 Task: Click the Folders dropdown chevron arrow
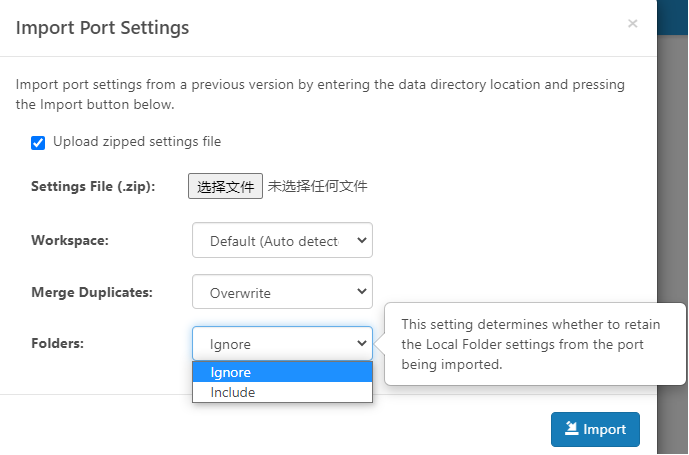point(362,343)
